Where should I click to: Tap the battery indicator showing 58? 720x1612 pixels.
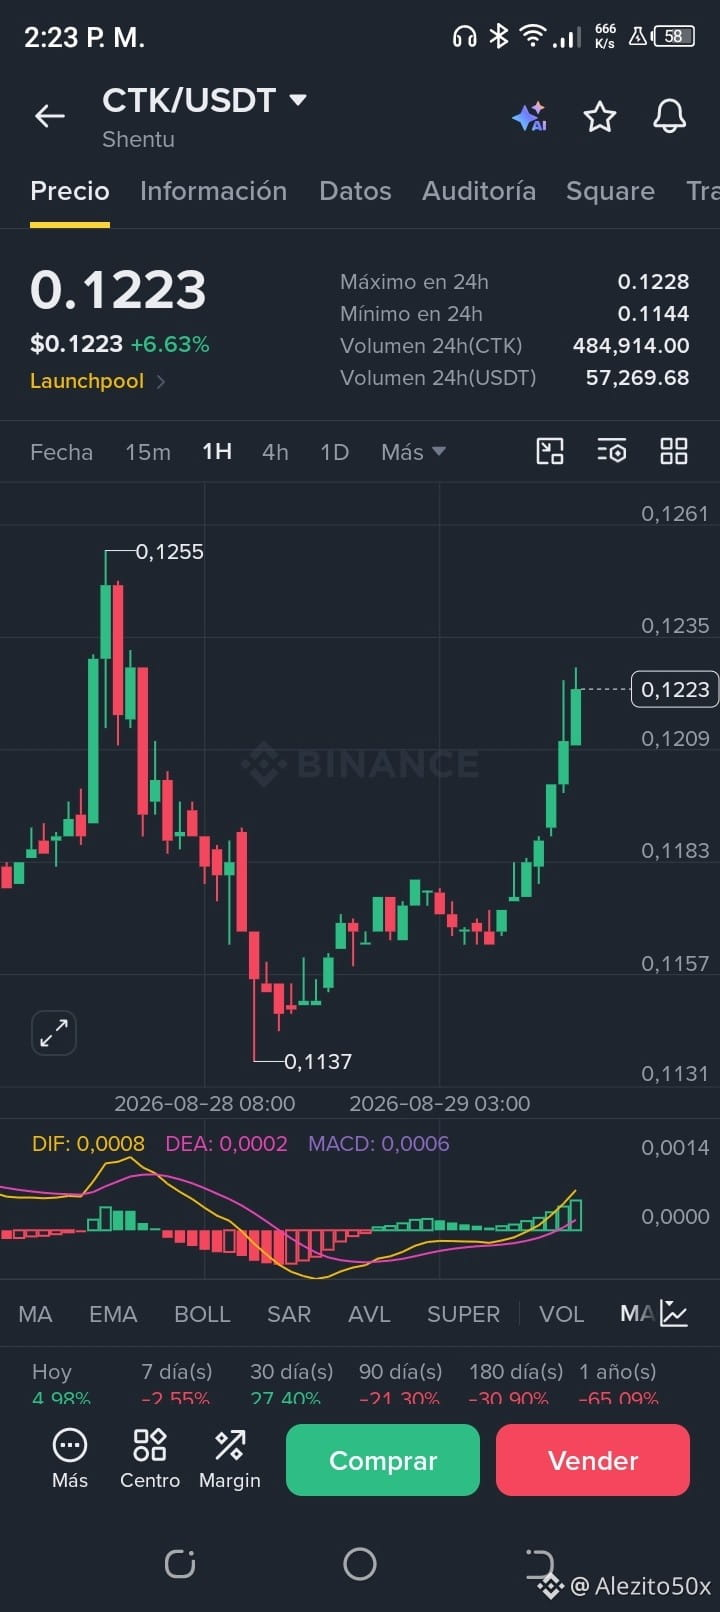(x=674, y=37)
